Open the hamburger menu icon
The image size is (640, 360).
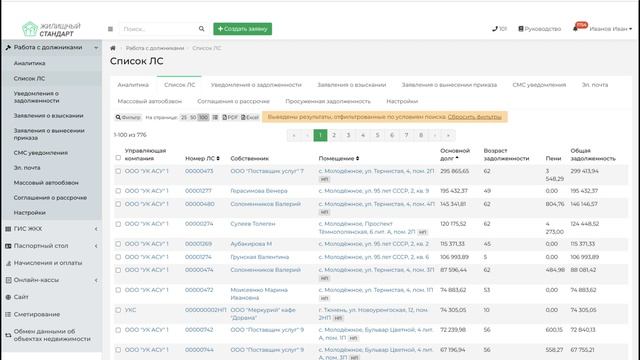pos(110,29)
